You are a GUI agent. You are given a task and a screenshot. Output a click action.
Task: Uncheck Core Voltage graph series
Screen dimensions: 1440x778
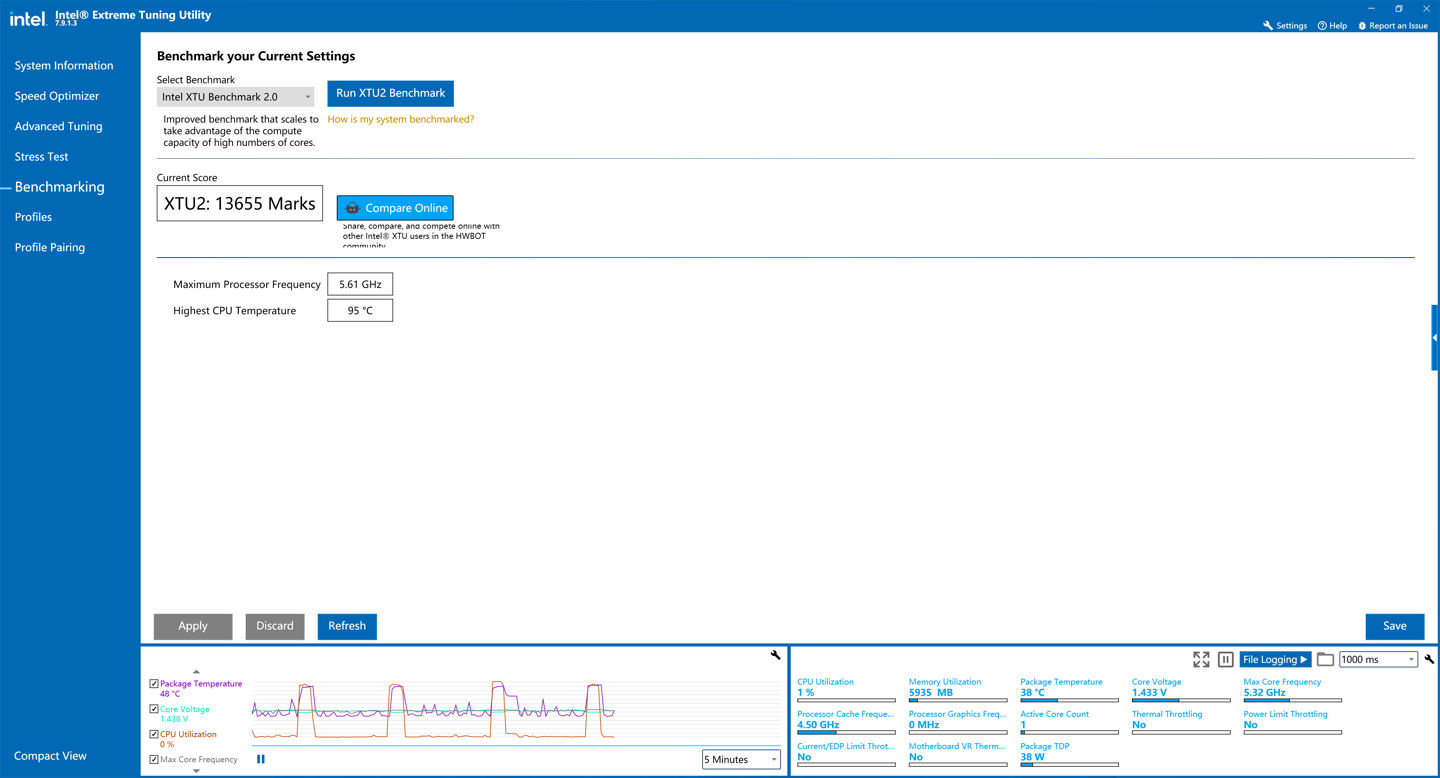pos(154,709)
